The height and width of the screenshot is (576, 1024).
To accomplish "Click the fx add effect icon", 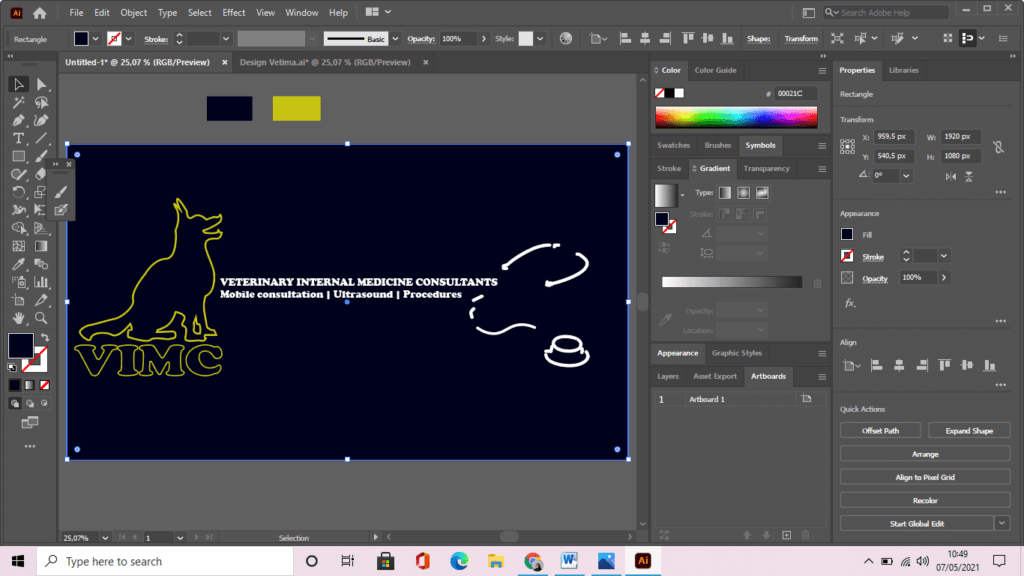I will (850, 303).
